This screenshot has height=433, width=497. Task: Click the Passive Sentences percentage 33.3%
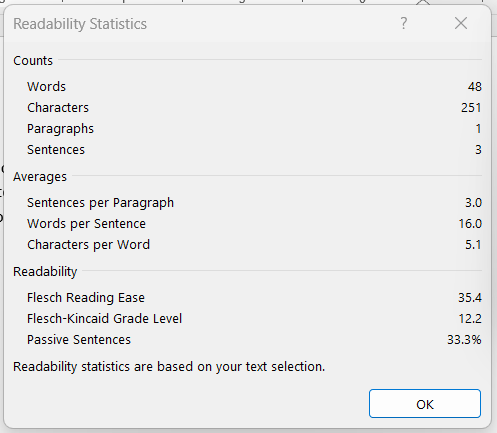pyautogui.click(x=464, y=340)
